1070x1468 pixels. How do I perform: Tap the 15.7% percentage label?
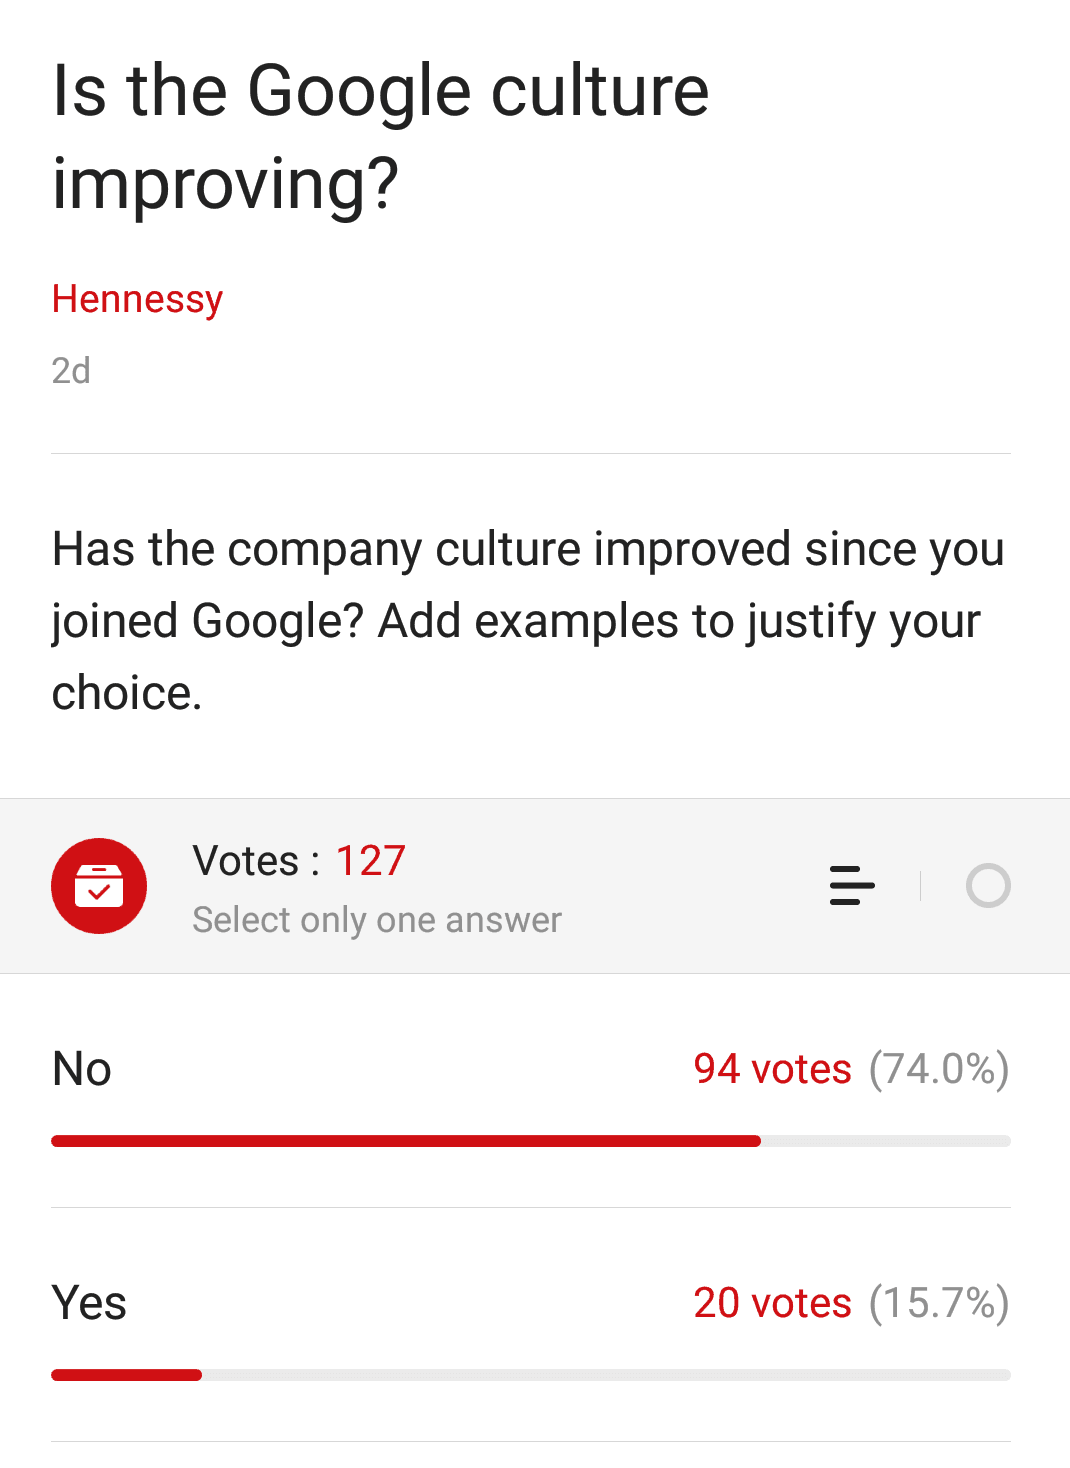[939, 1303]
